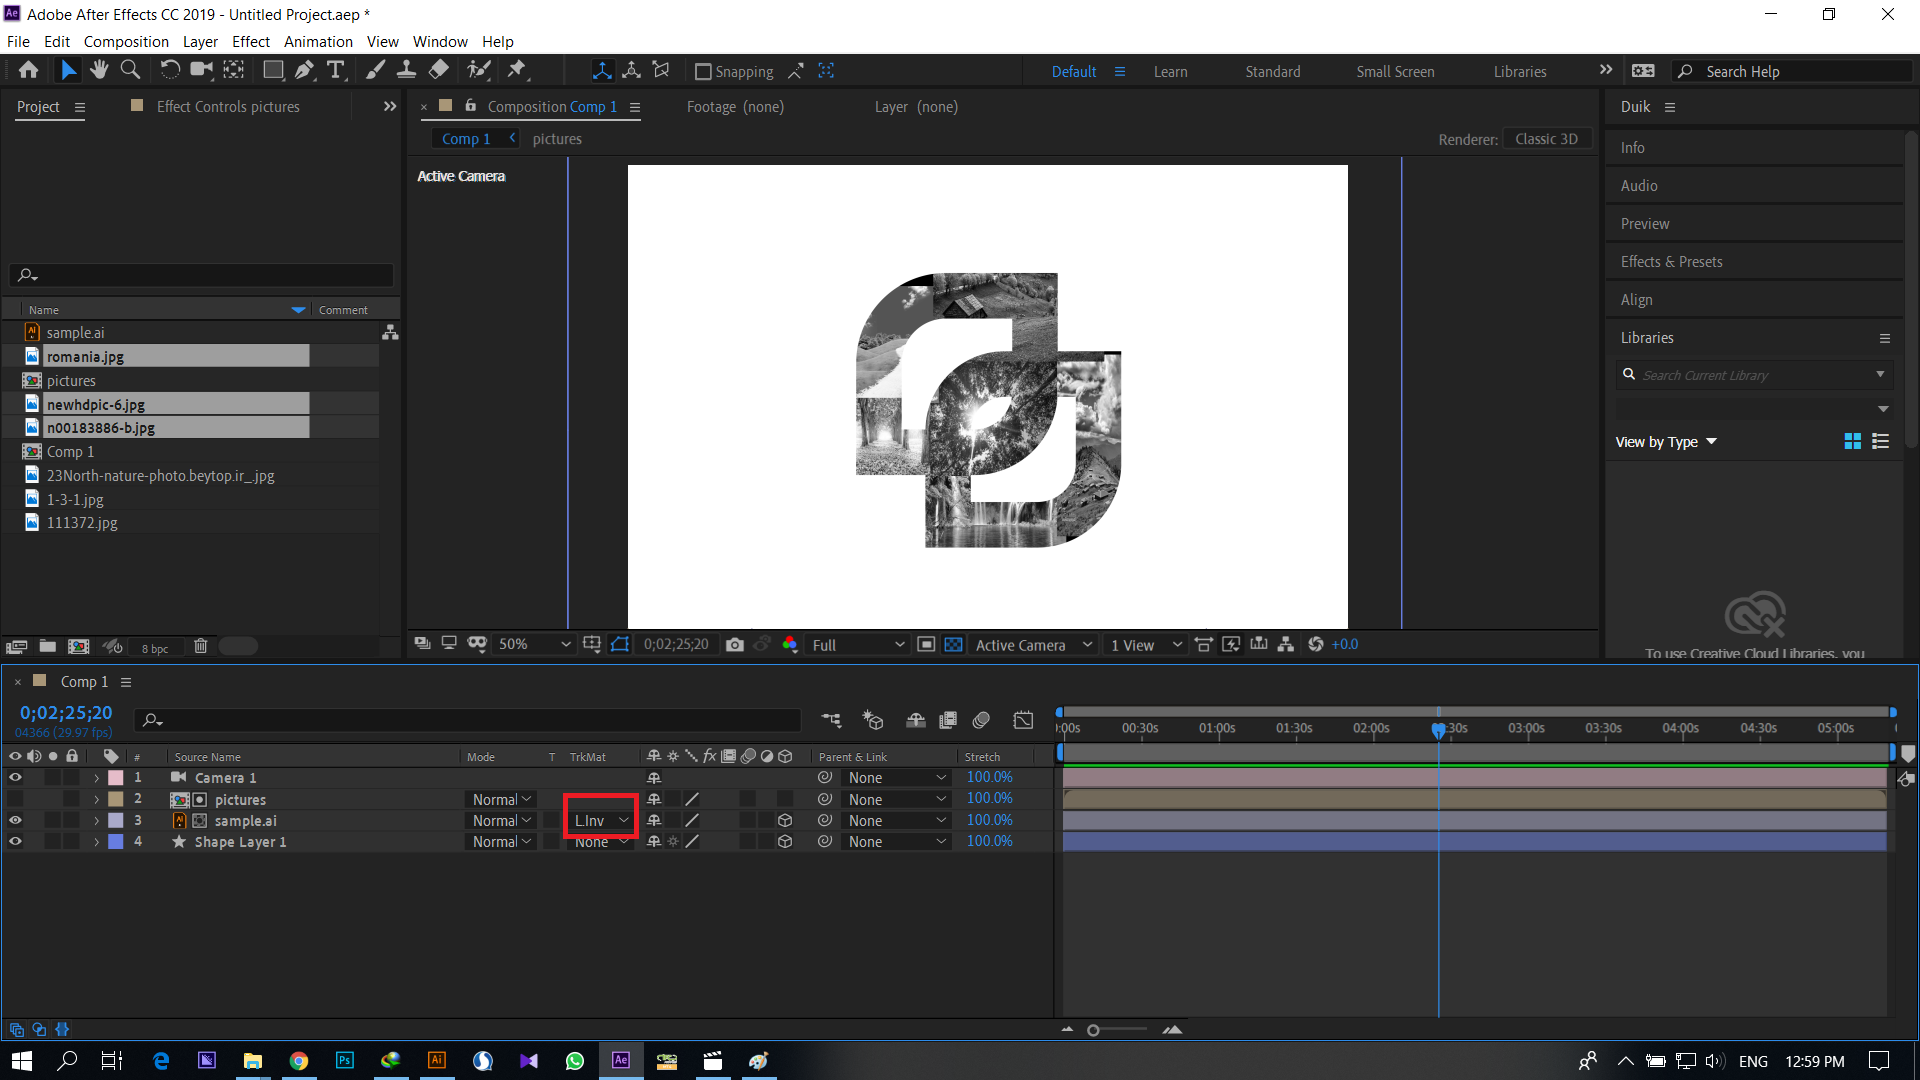
Task: Toggle transparency grid icon in viewer
Action: (x=954, y=645)
